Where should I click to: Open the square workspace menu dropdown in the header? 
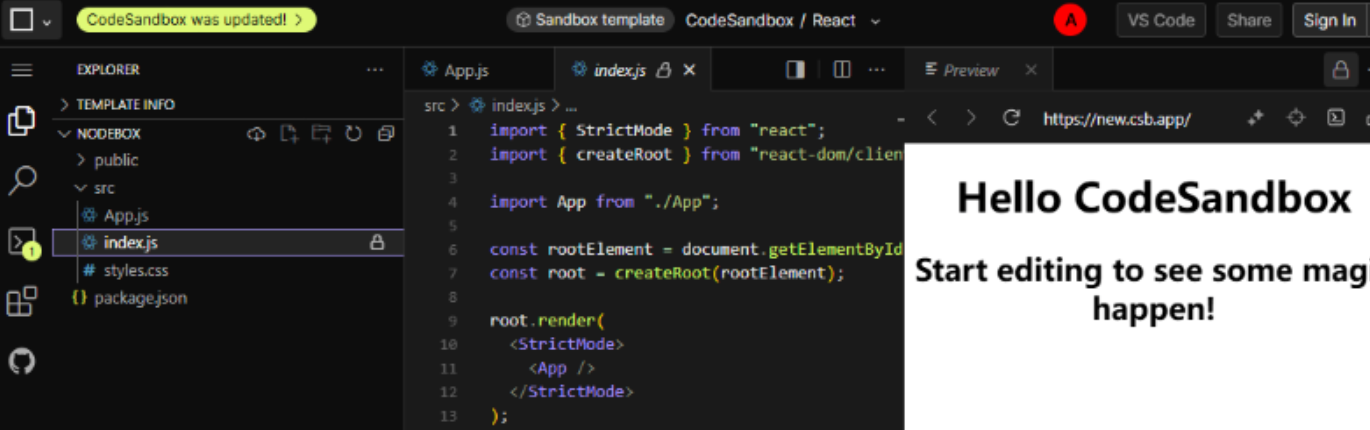pos(31,21)
